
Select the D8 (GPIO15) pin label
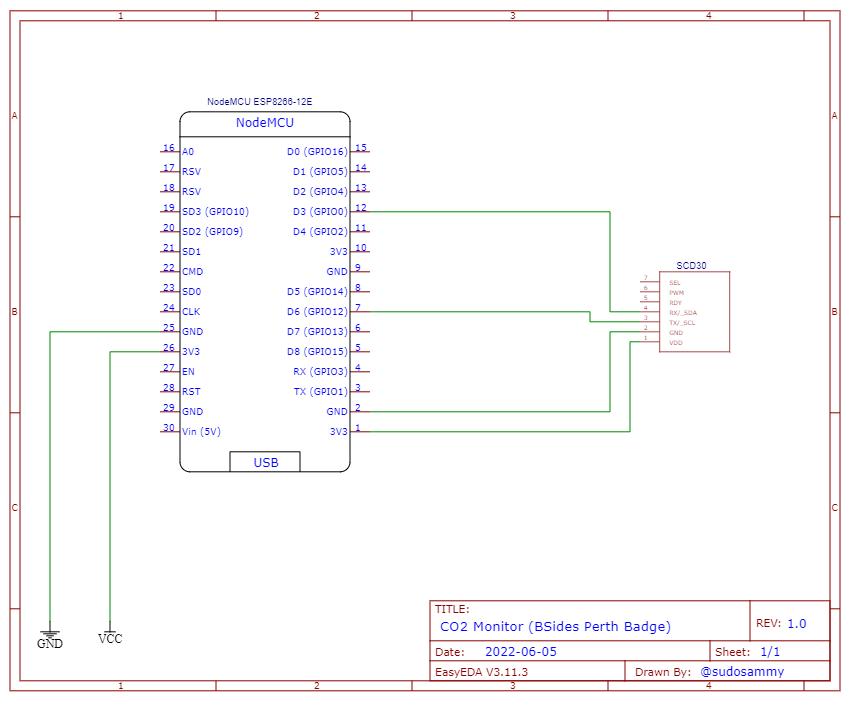click(317, 352)
